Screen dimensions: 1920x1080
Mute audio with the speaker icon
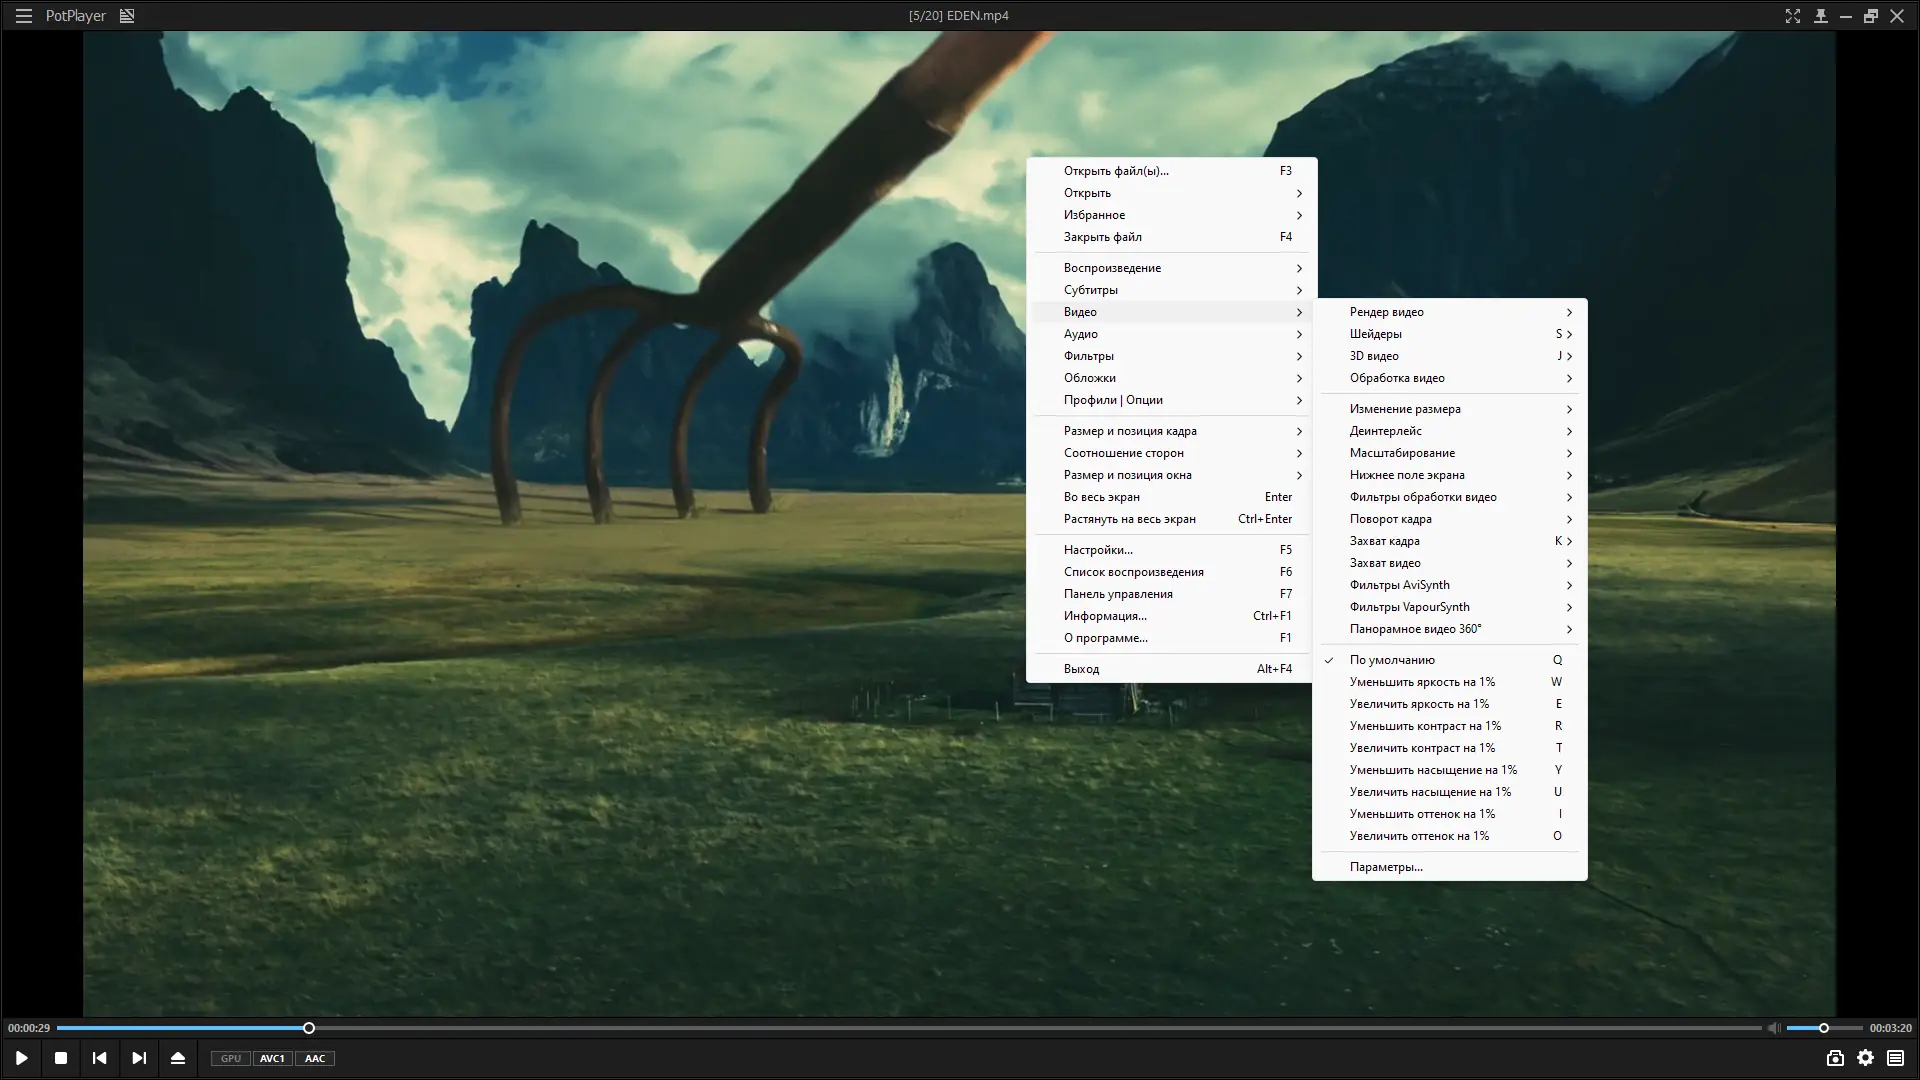point(1773,1028)
